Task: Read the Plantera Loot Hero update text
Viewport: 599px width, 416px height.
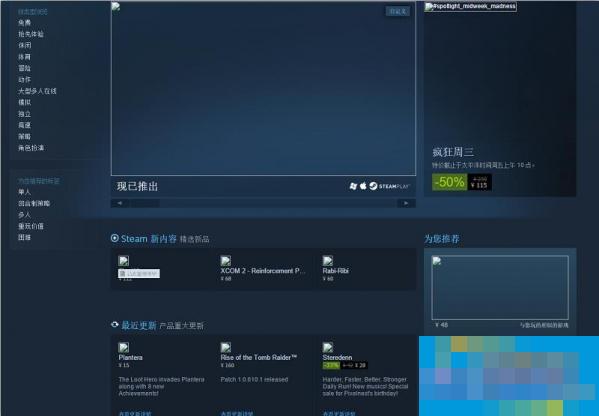Action: tap(161, 386)
